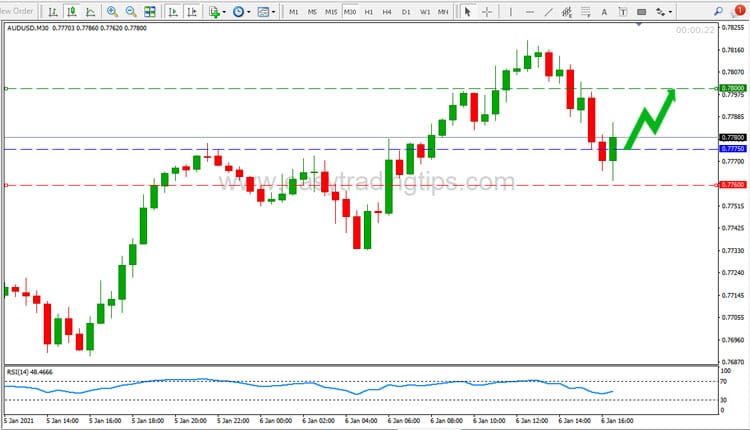Pick the Equidistant Channel tool

point(567,12)
